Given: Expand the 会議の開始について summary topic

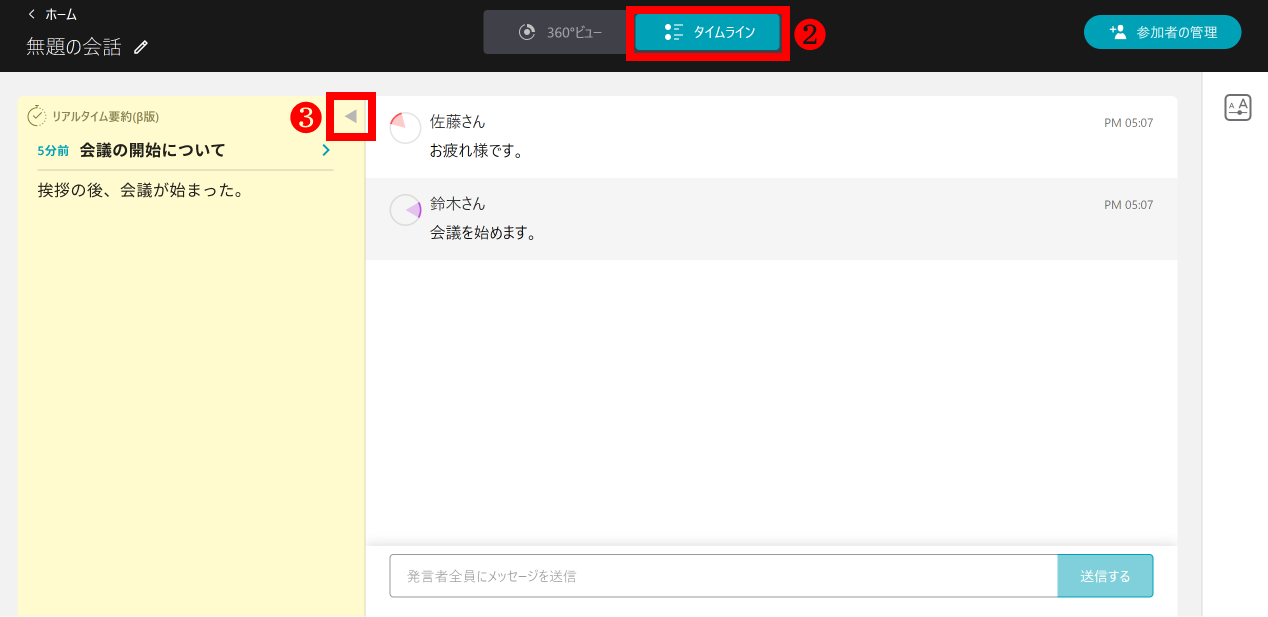Looking at the screenshot, I should 325,149.
